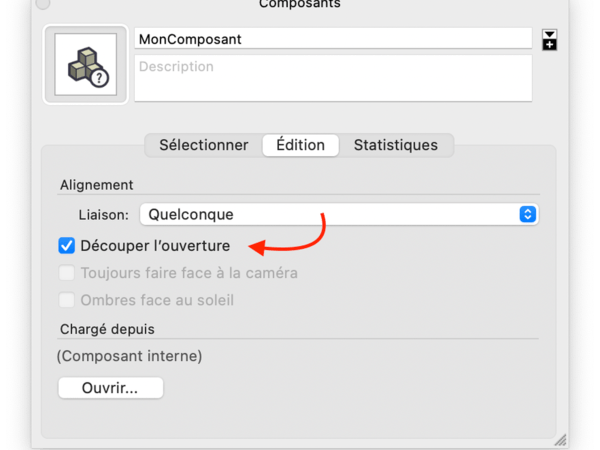The image size is (600, 450).
Task: Open the Statistiques tab
Action: pyautogui.click(x=395, y=145)
